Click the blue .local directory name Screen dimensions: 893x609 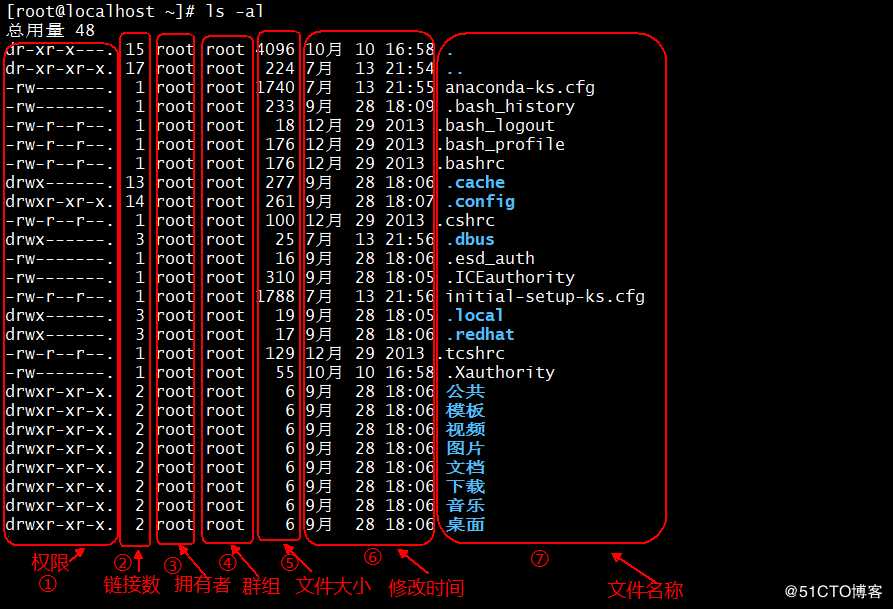point(474,316)
